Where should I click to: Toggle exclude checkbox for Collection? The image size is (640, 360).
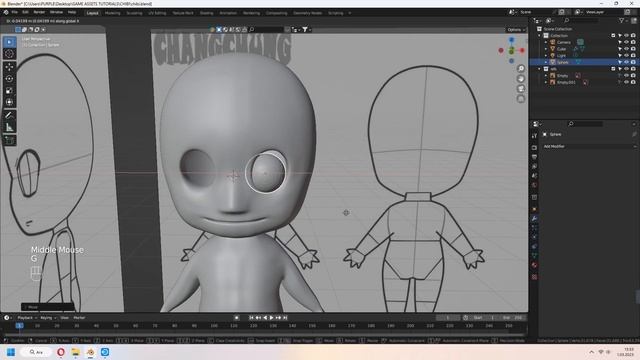[613, 36]
